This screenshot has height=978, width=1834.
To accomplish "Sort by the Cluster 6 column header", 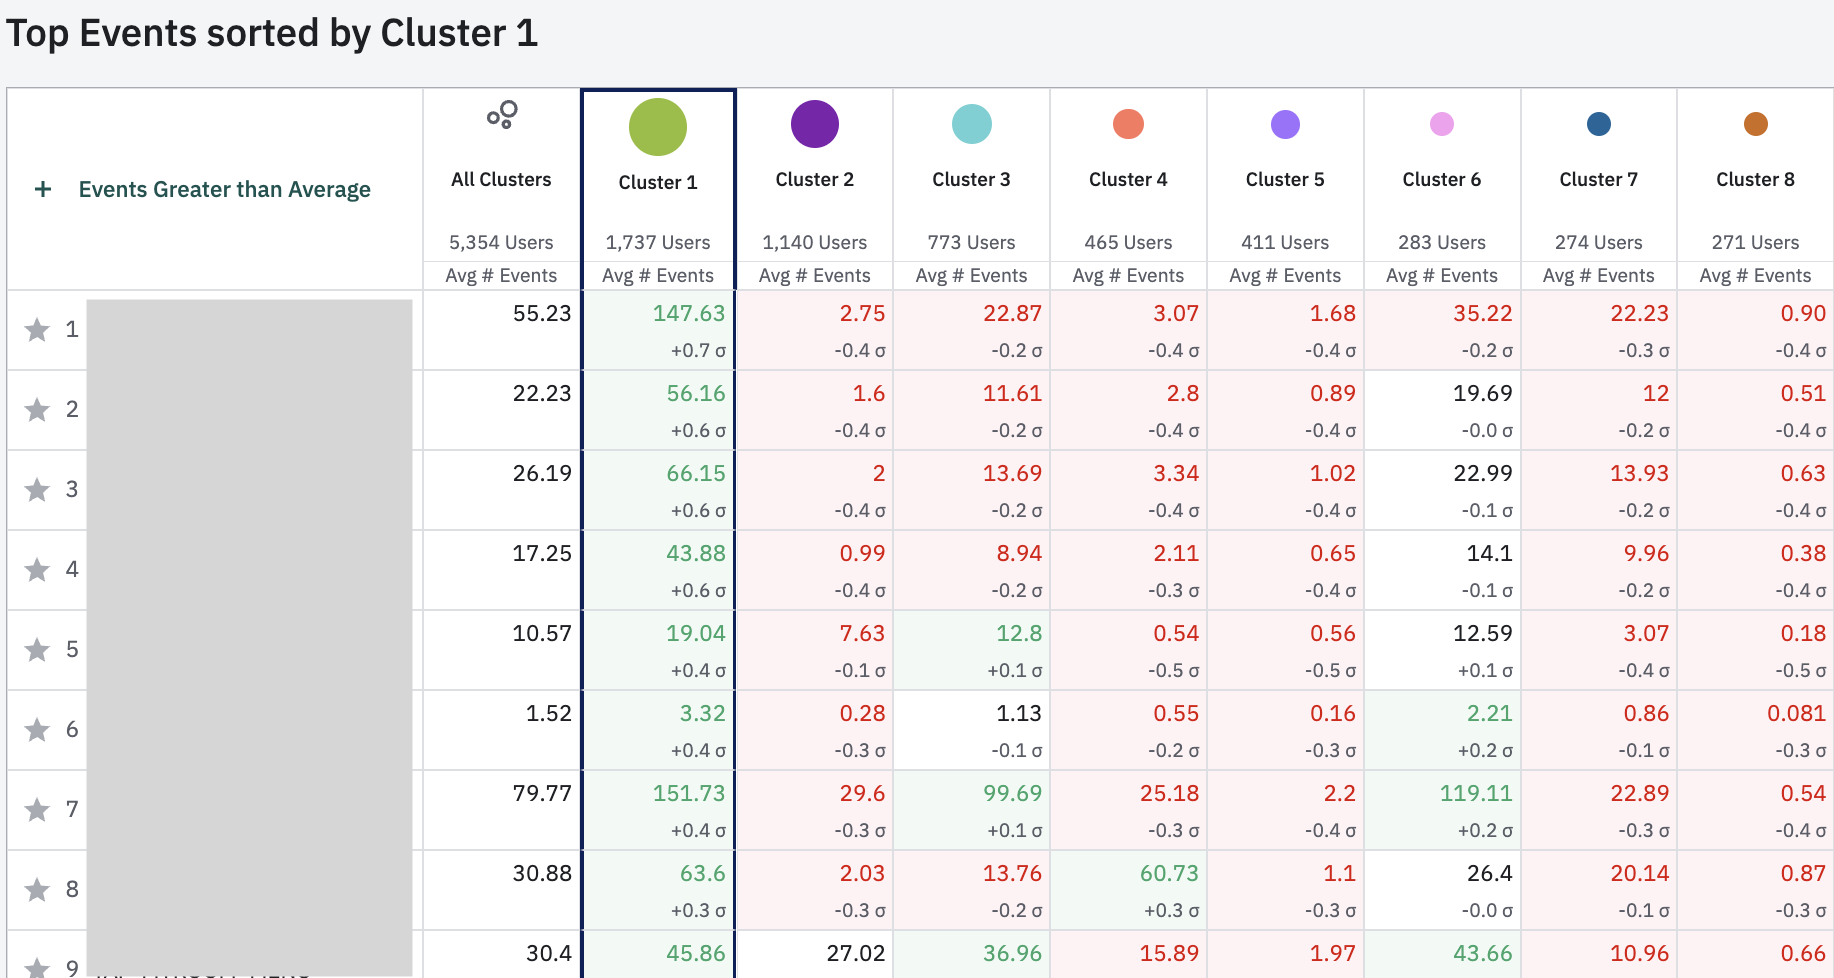I will click(1442, 180).
